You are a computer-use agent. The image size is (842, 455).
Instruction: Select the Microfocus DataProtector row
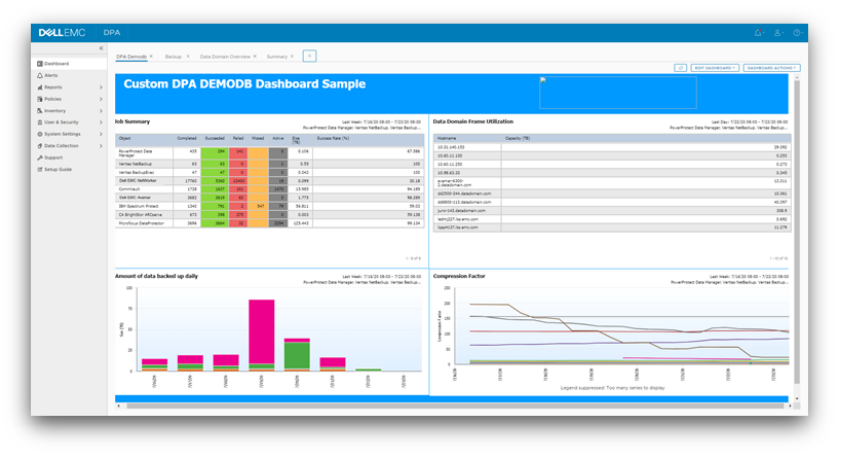(269, 223)
